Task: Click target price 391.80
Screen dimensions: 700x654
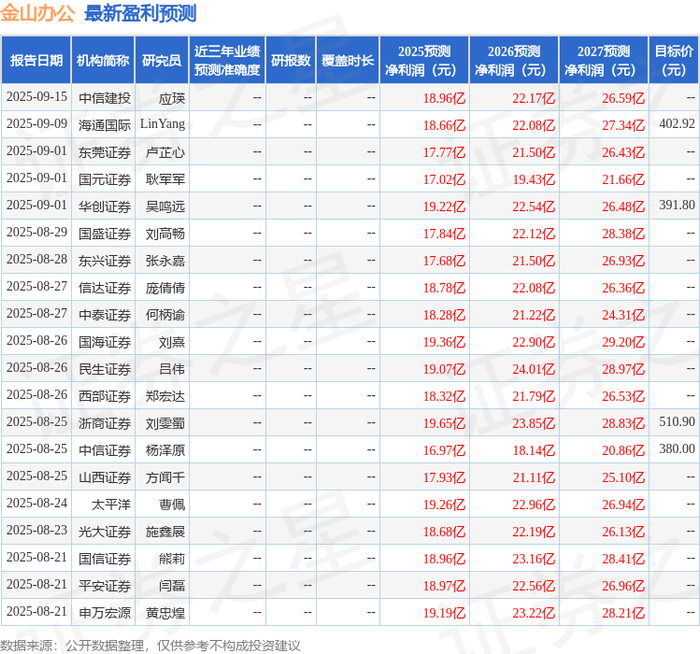Action: [x=677, y=205]
